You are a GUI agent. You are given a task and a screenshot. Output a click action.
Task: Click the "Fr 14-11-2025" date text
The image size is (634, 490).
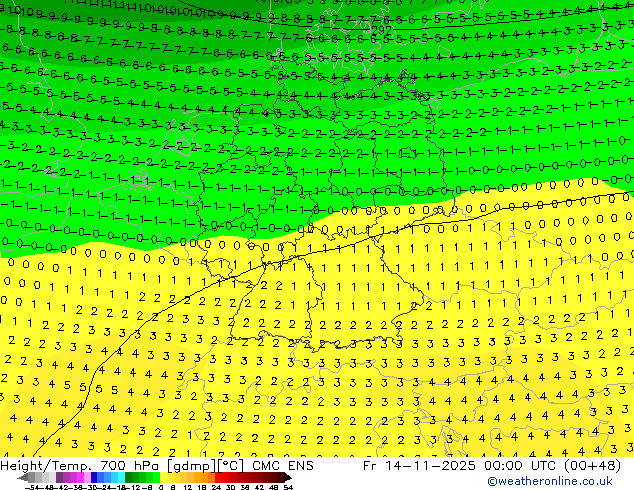click(x=419, y=466)
